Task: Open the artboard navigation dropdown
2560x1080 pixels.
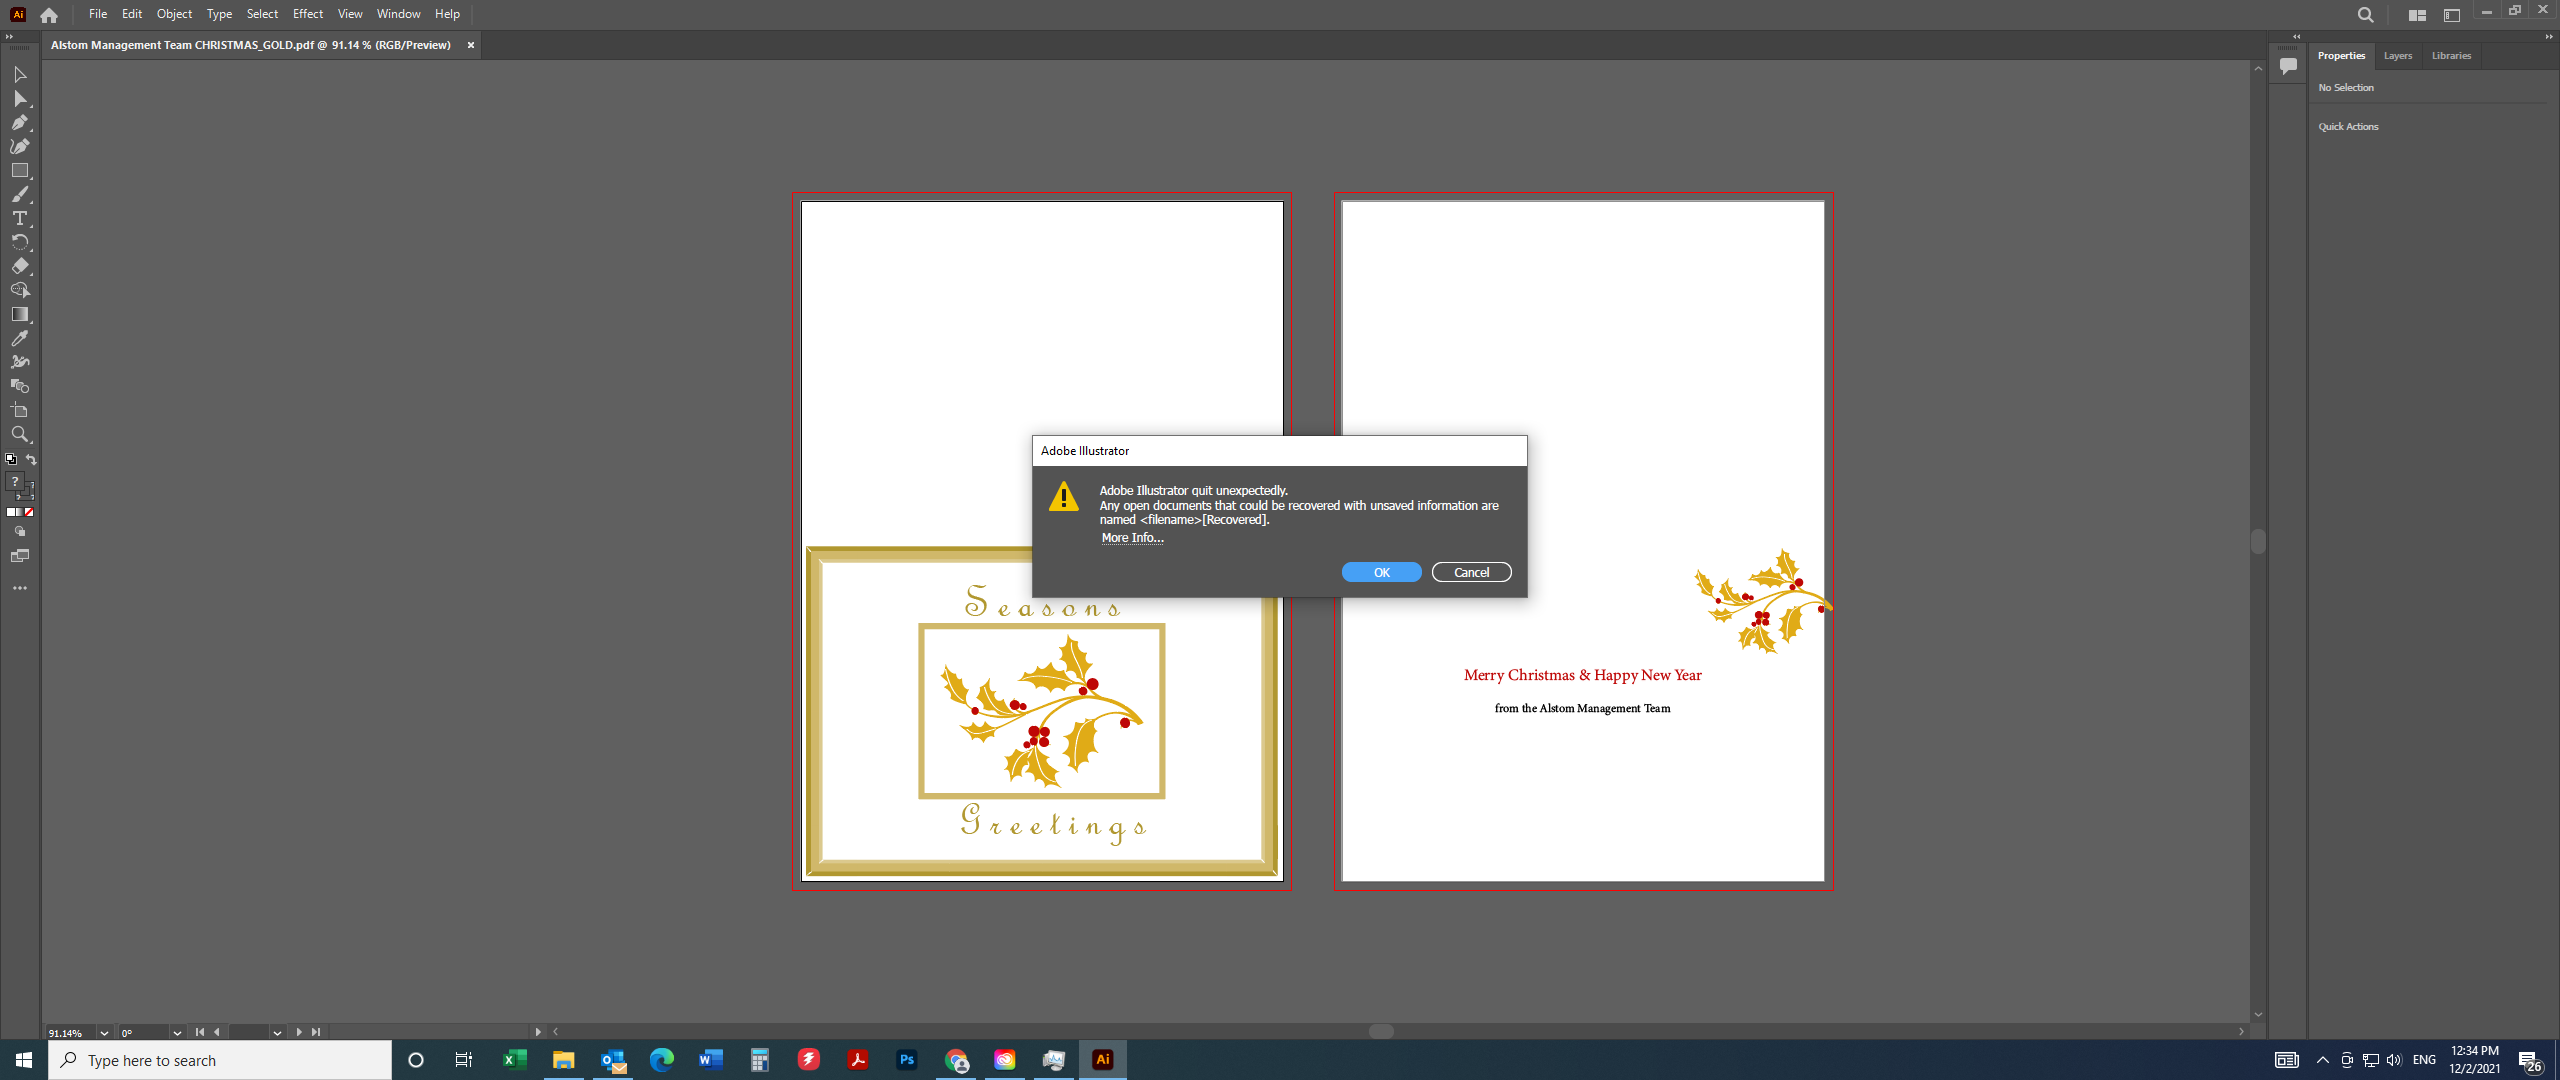Action: (276, 1032)
